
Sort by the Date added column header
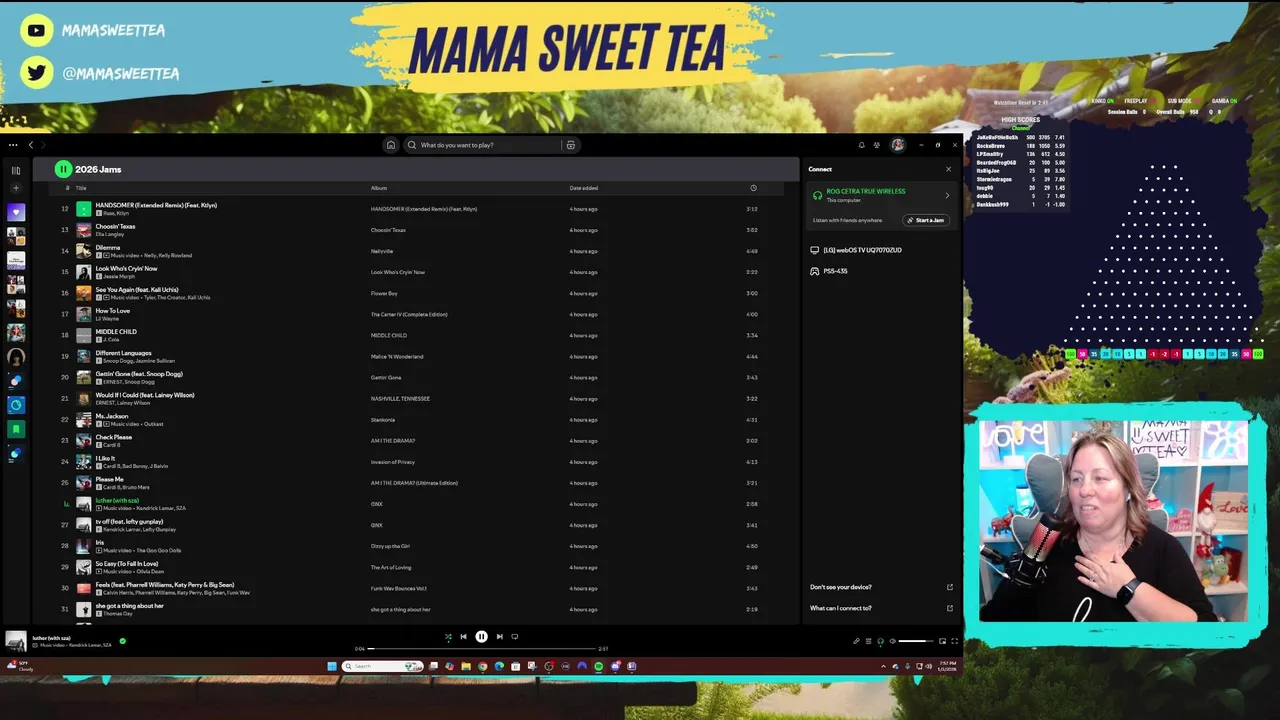point(584,188)
